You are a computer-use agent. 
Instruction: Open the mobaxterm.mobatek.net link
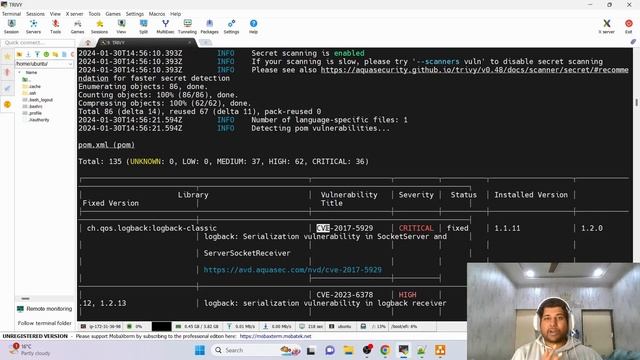pyautogui.click(x=276, y=336)
